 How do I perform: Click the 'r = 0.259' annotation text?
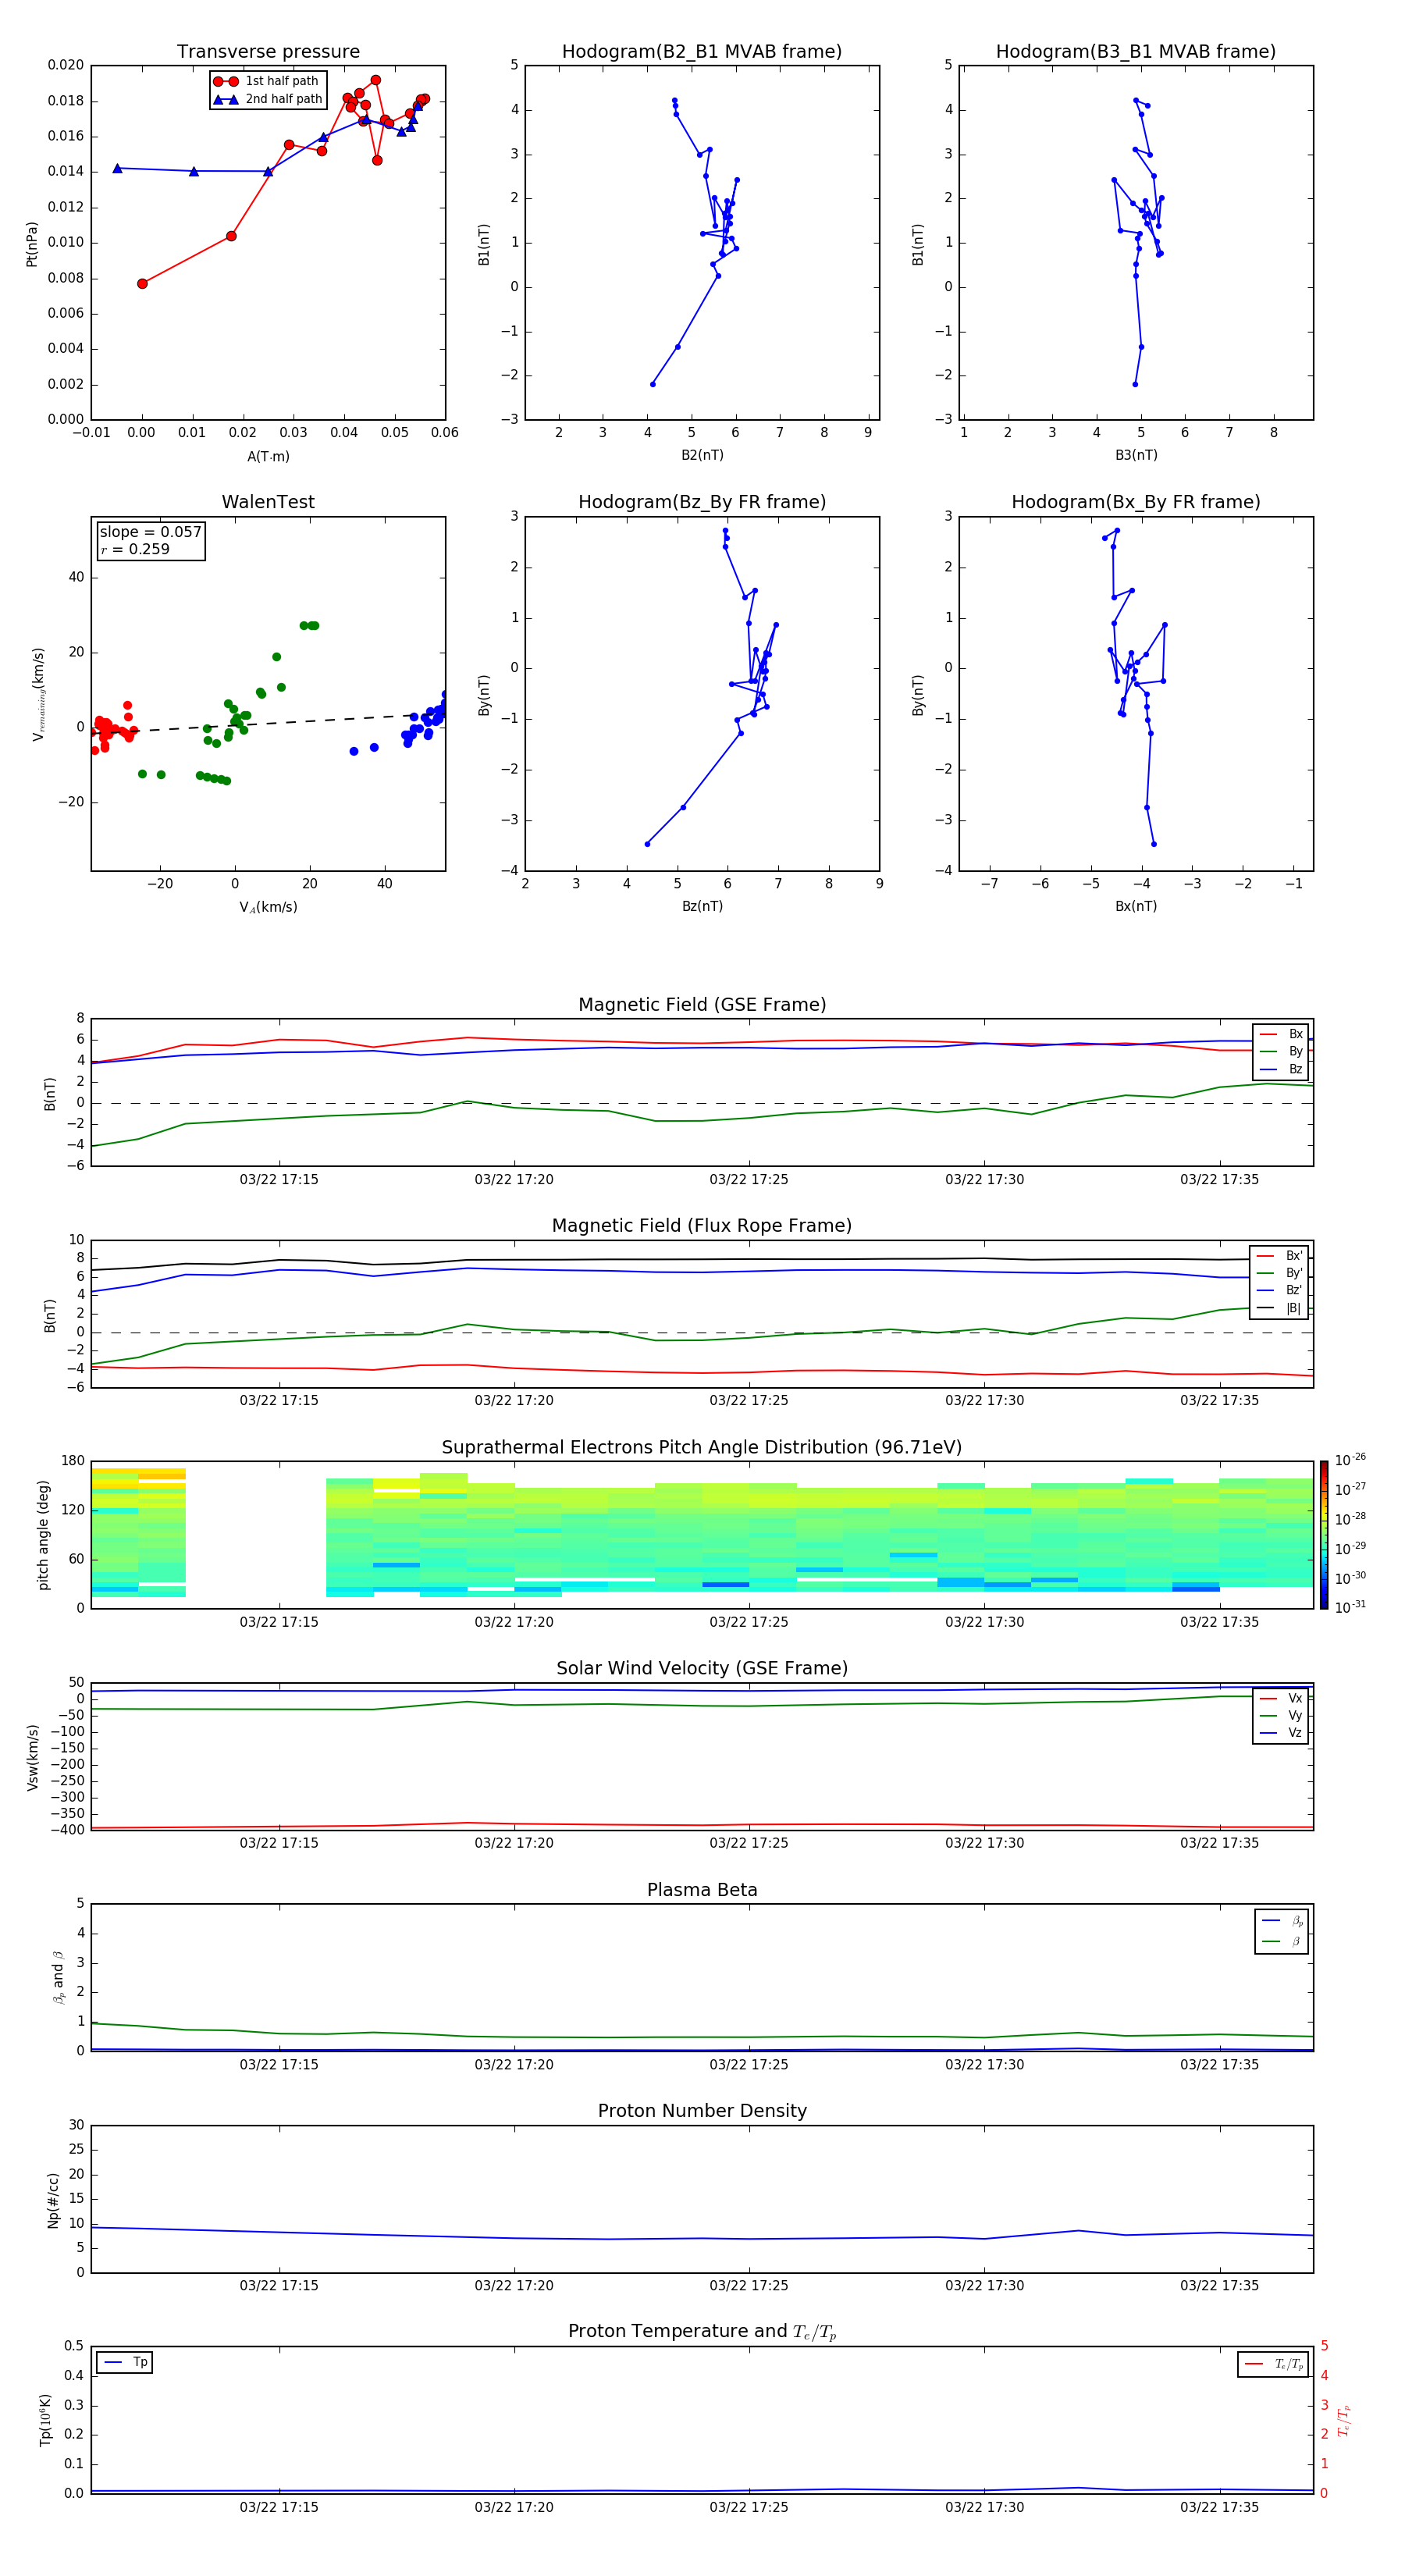tap(135, 549)
